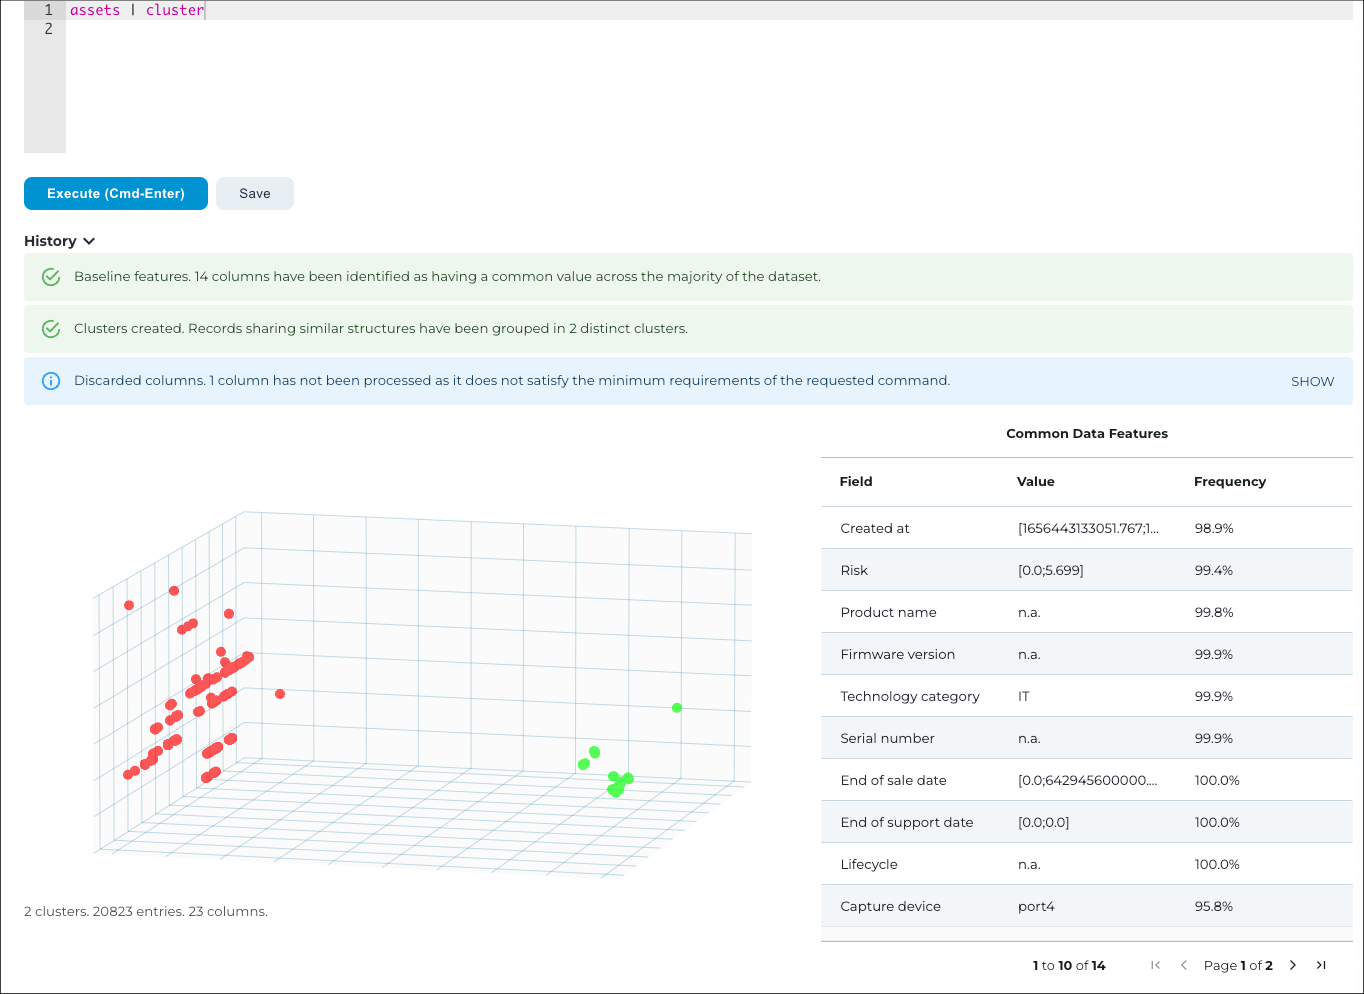
Task: Select the Created at row
Action: tap(1087, 528)
